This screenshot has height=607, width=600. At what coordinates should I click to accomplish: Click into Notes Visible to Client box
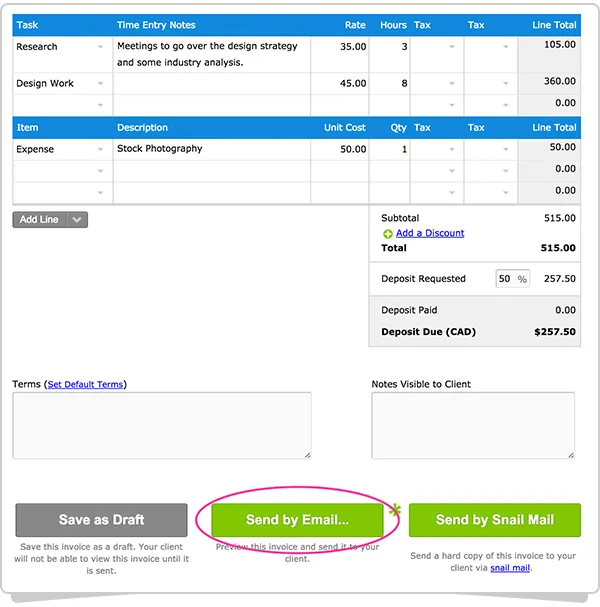click(472, 425)
